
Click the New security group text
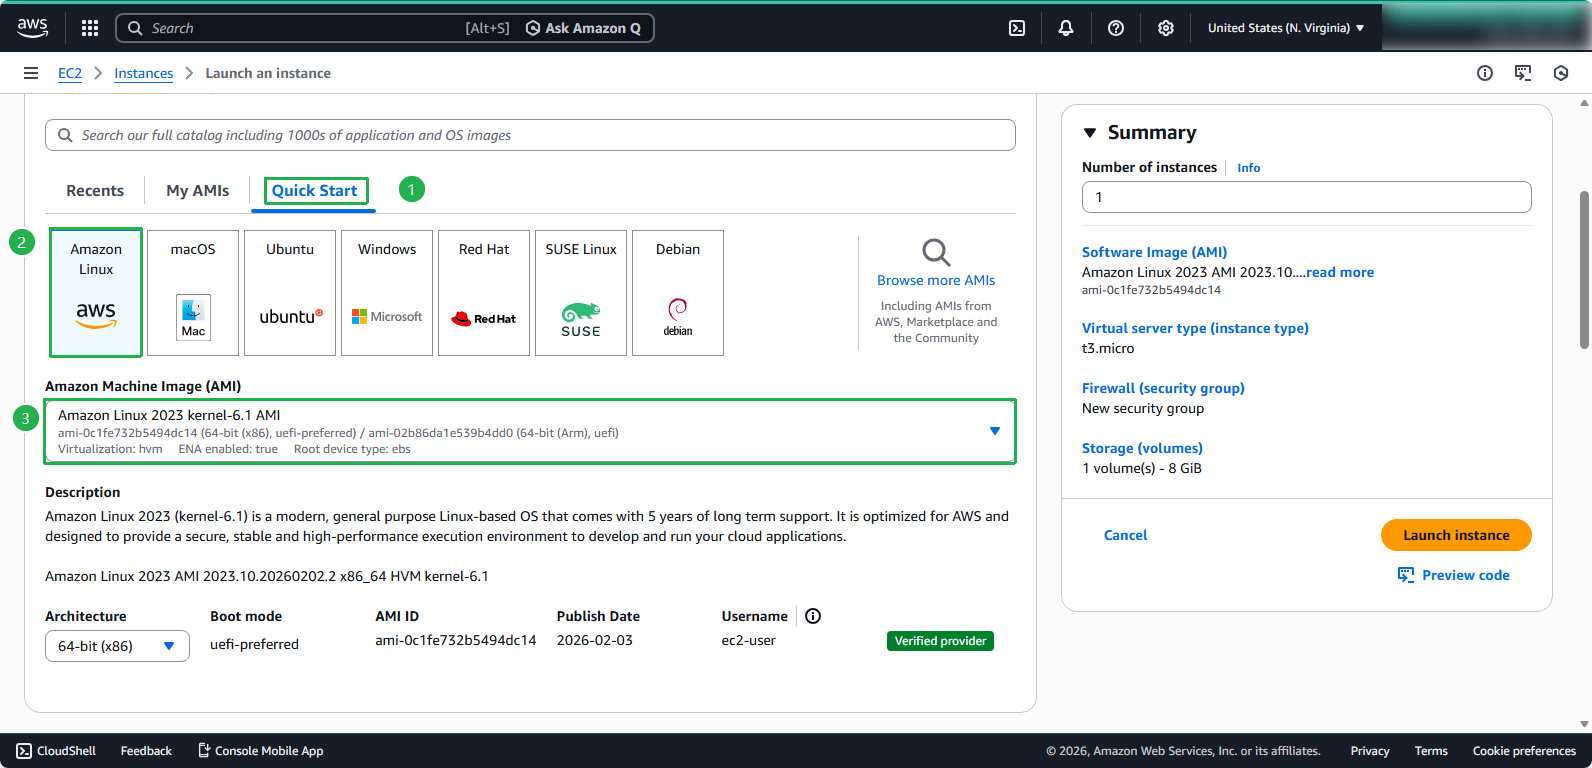click(x=1143, y=408)
